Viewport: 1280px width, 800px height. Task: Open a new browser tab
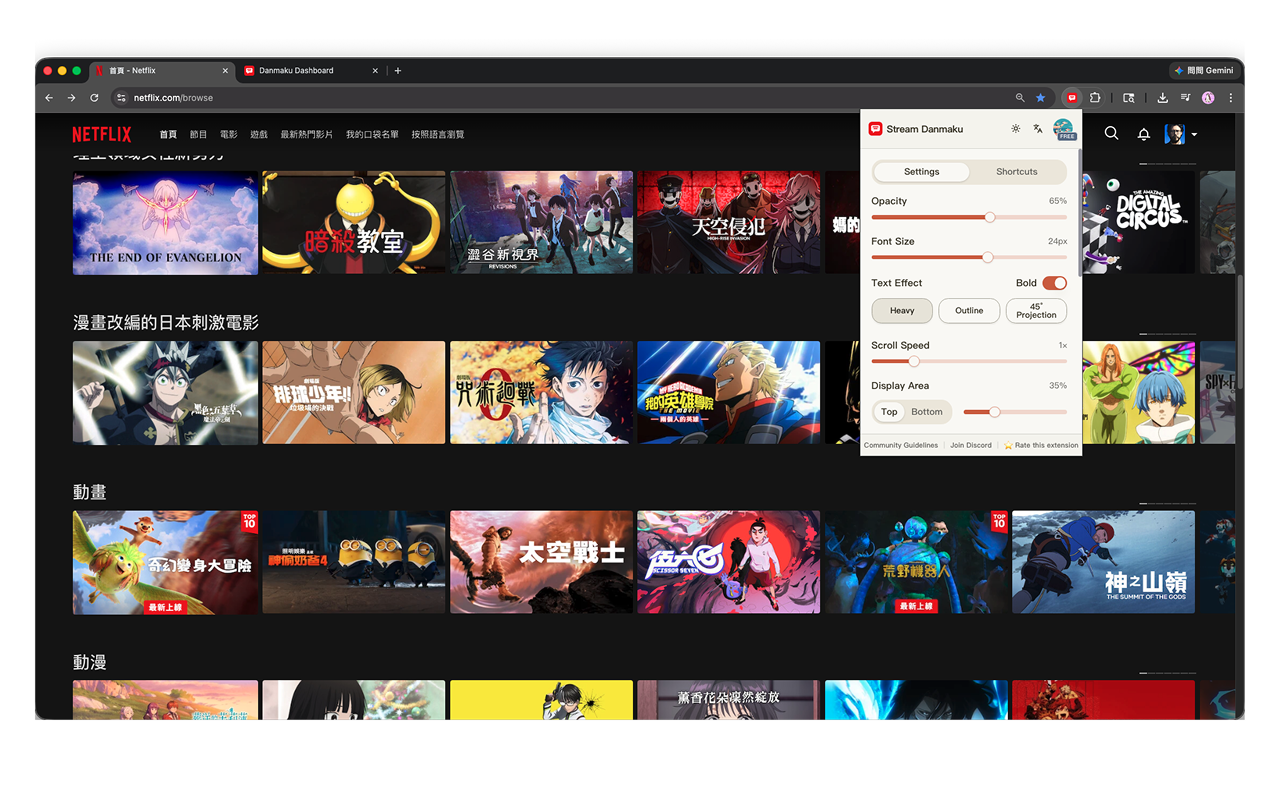[398, 71]
